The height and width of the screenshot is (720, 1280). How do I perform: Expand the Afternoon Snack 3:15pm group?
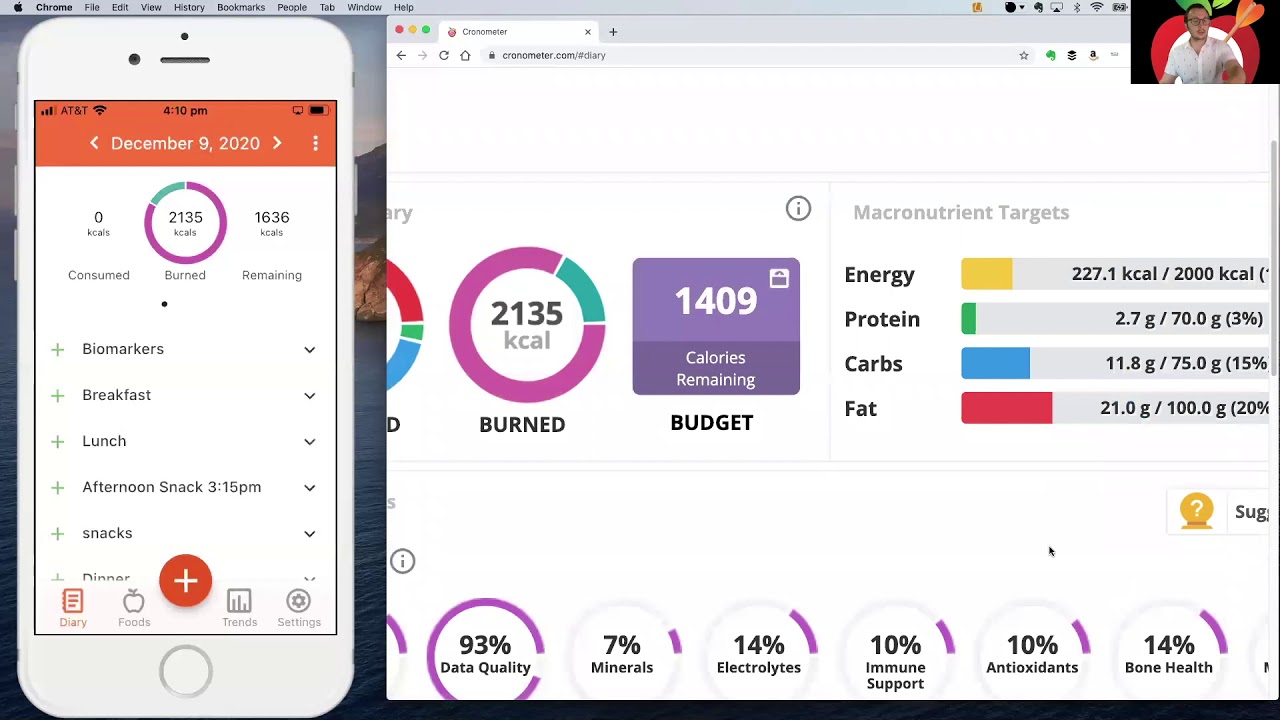pos(310,488)
